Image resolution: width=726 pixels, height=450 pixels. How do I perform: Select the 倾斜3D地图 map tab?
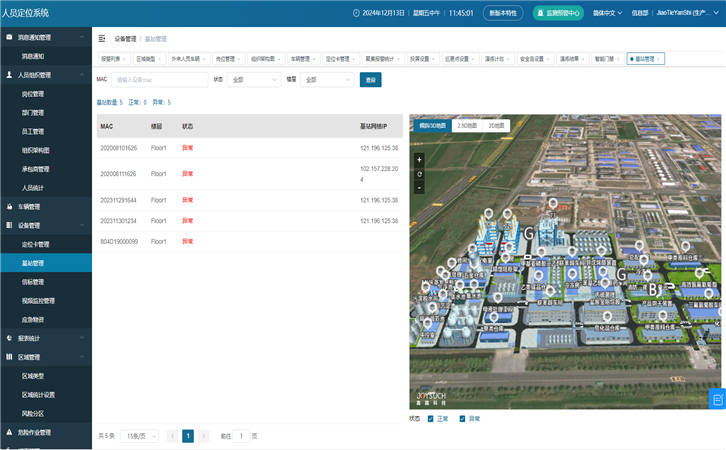click(432, 125)
